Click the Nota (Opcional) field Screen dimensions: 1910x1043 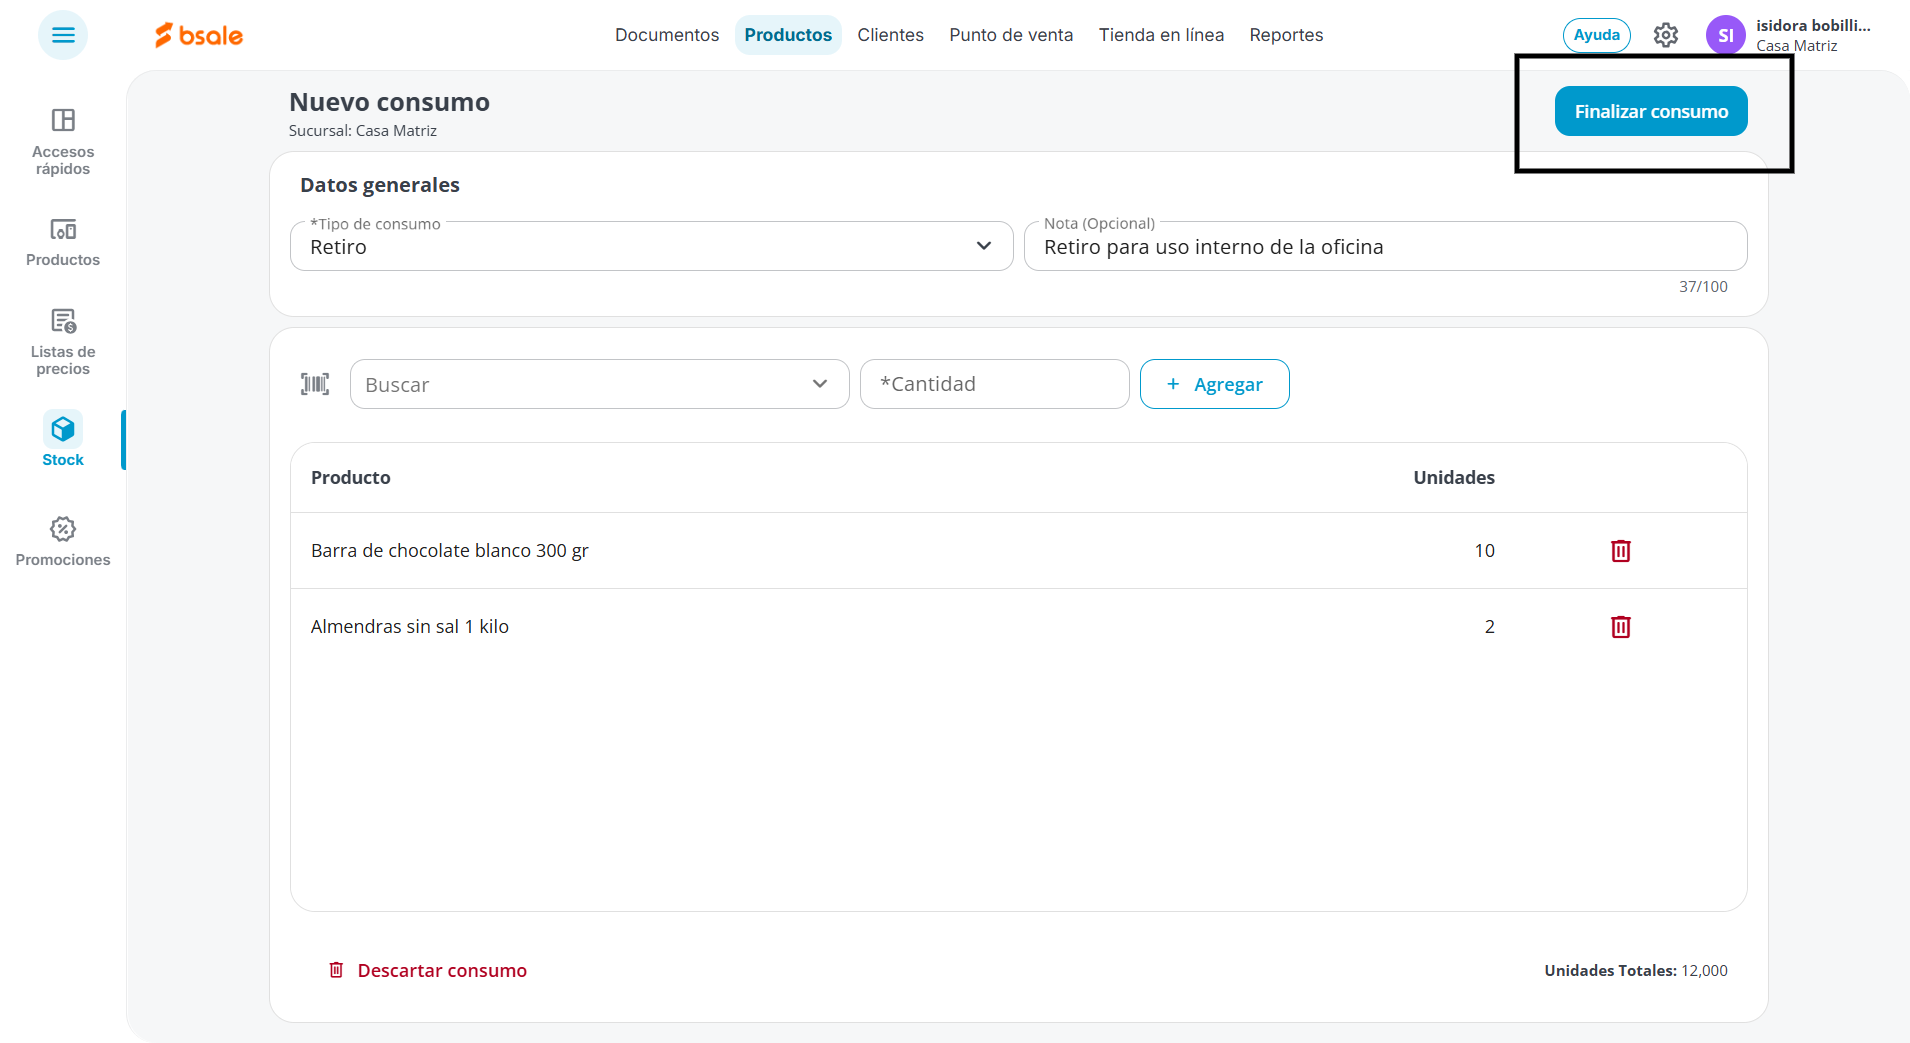point(1385,246)
